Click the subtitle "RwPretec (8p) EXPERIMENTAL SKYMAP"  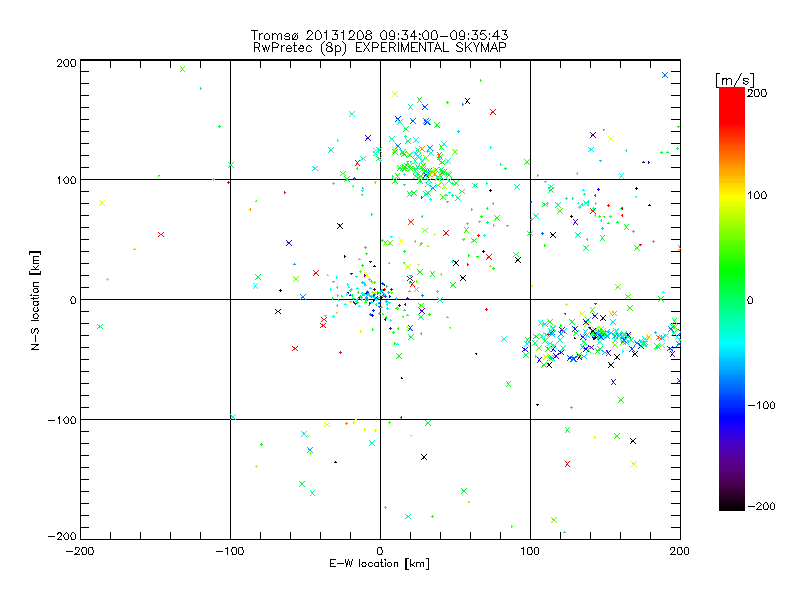pos(379,47)
